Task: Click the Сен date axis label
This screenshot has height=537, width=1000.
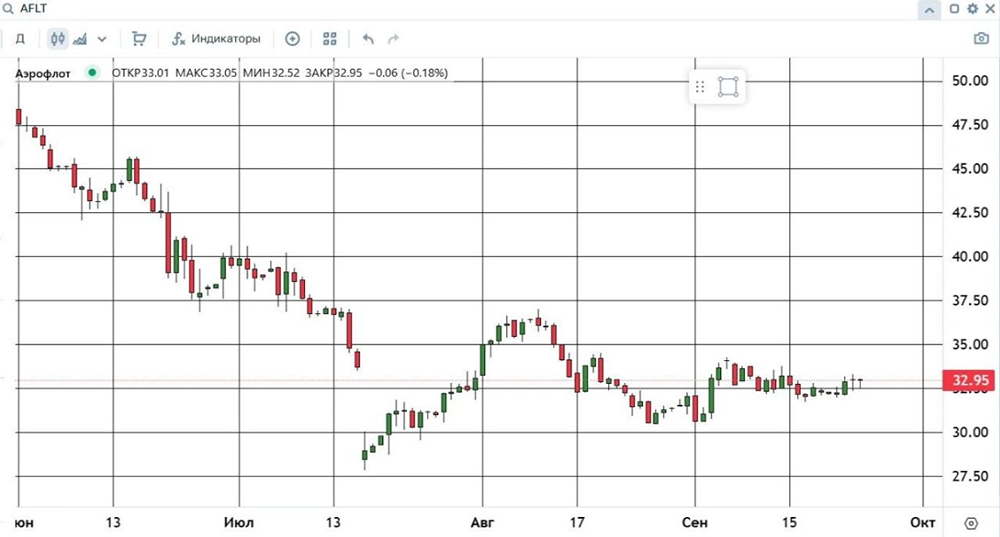Action: (x=695, y=523)
